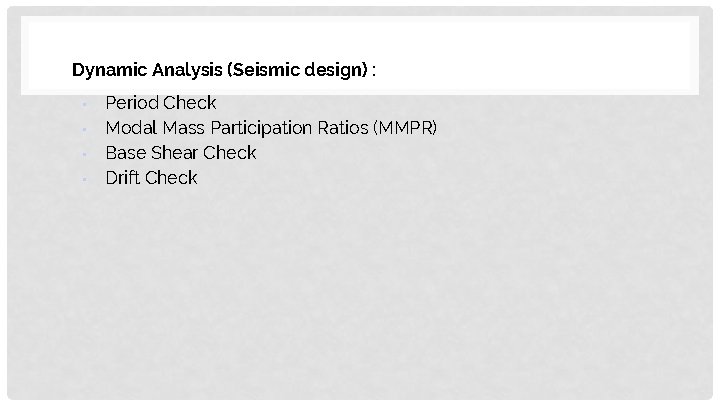Click empty grey slide background below bullets
This screenshot has width=720, height=405.
pyautogui.click(x=360, y=294)
